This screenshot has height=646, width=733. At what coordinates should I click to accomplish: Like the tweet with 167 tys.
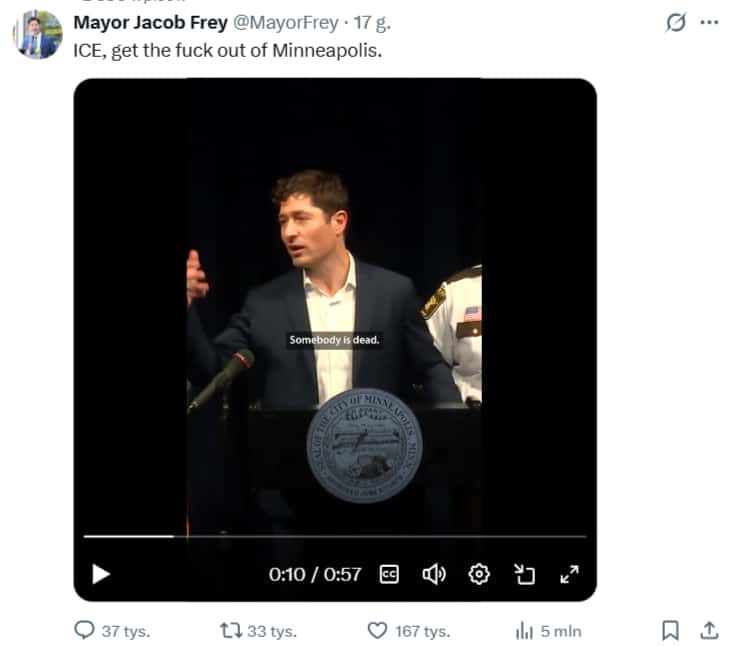coord(409,631)
